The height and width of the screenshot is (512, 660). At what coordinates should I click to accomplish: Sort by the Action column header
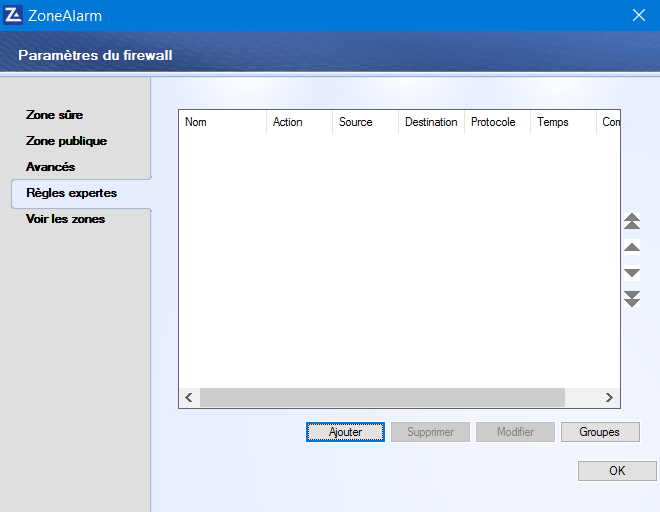(300, 122)
